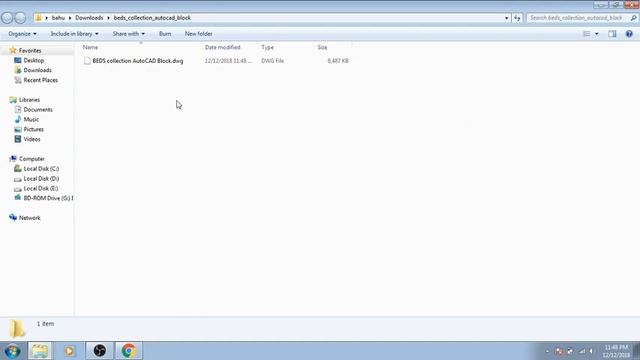Open Desktop under Favorites

[x=33, y=60]
